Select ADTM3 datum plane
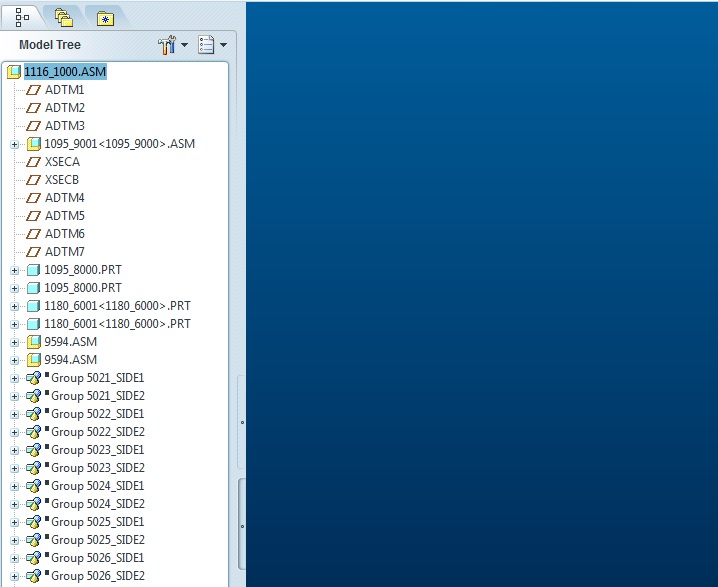Image resolution: width=718 pixels, height=587 pixels. pyautogui.click(x=65, y=125)
